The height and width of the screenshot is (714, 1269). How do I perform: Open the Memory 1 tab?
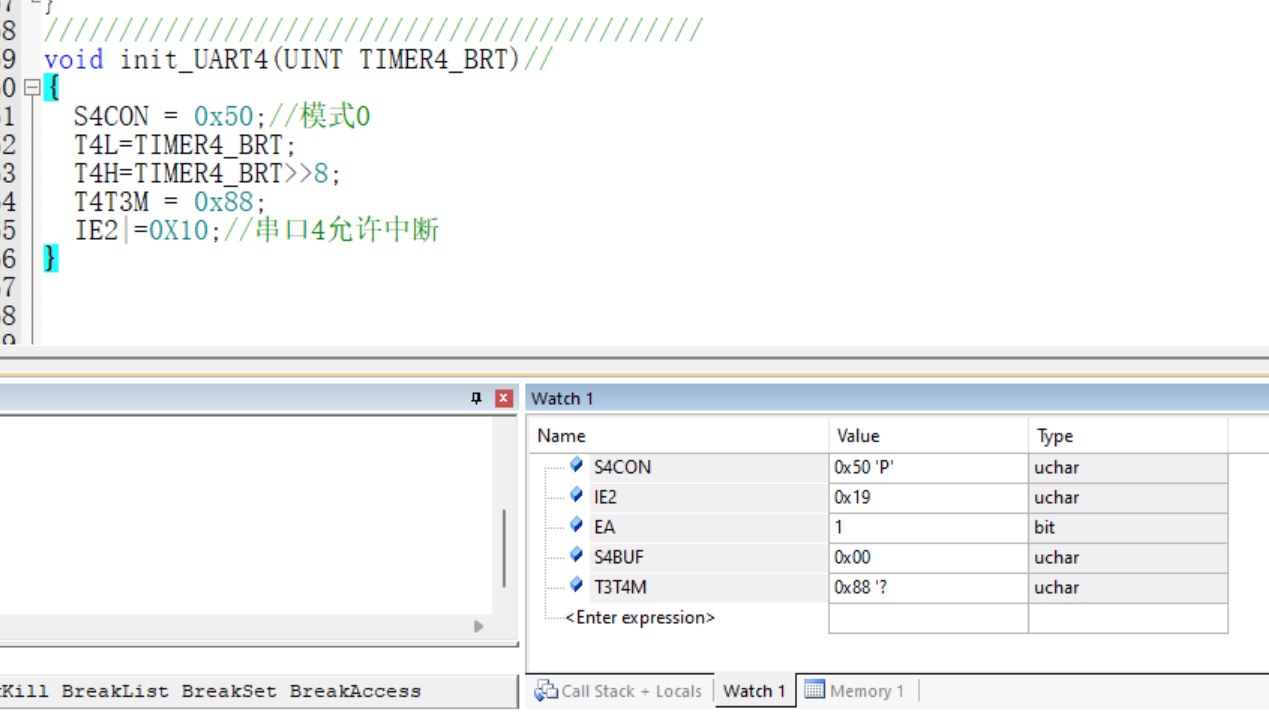pos(855,691)
